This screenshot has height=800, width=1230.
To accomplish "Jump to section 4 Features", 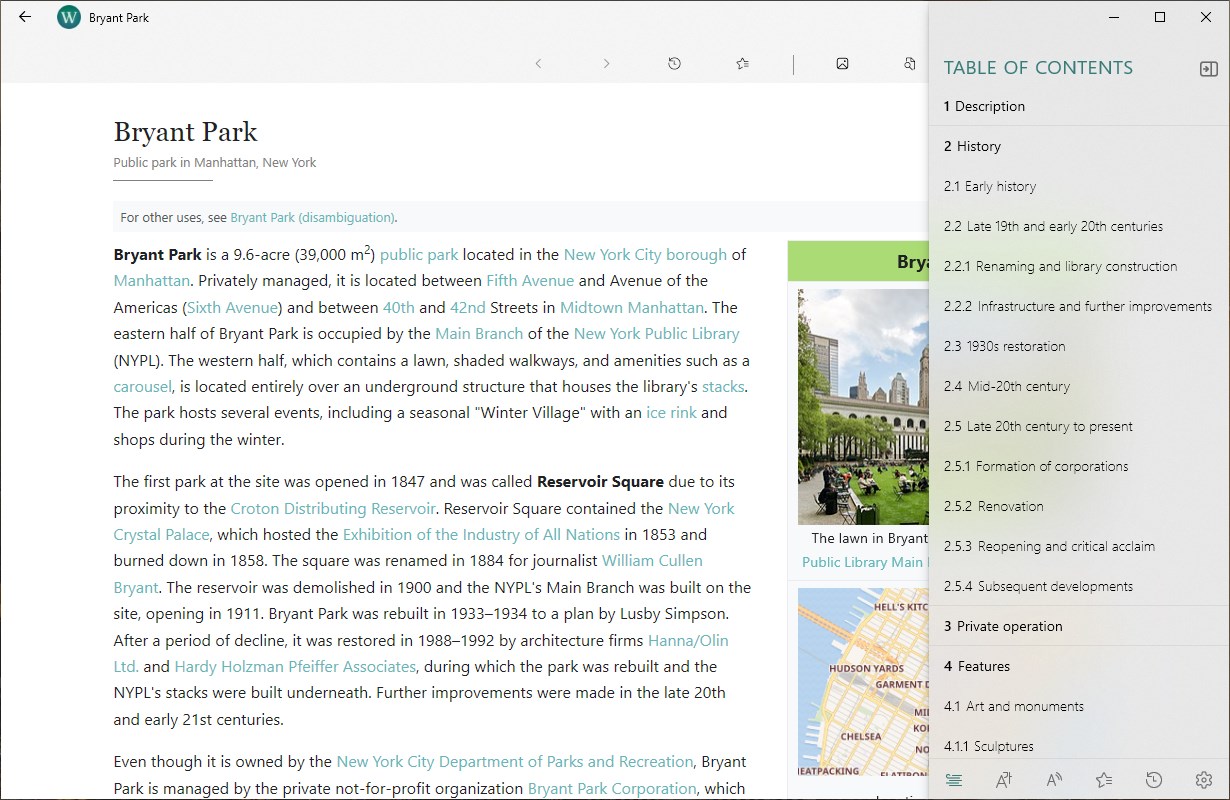I will (1079, 666).
